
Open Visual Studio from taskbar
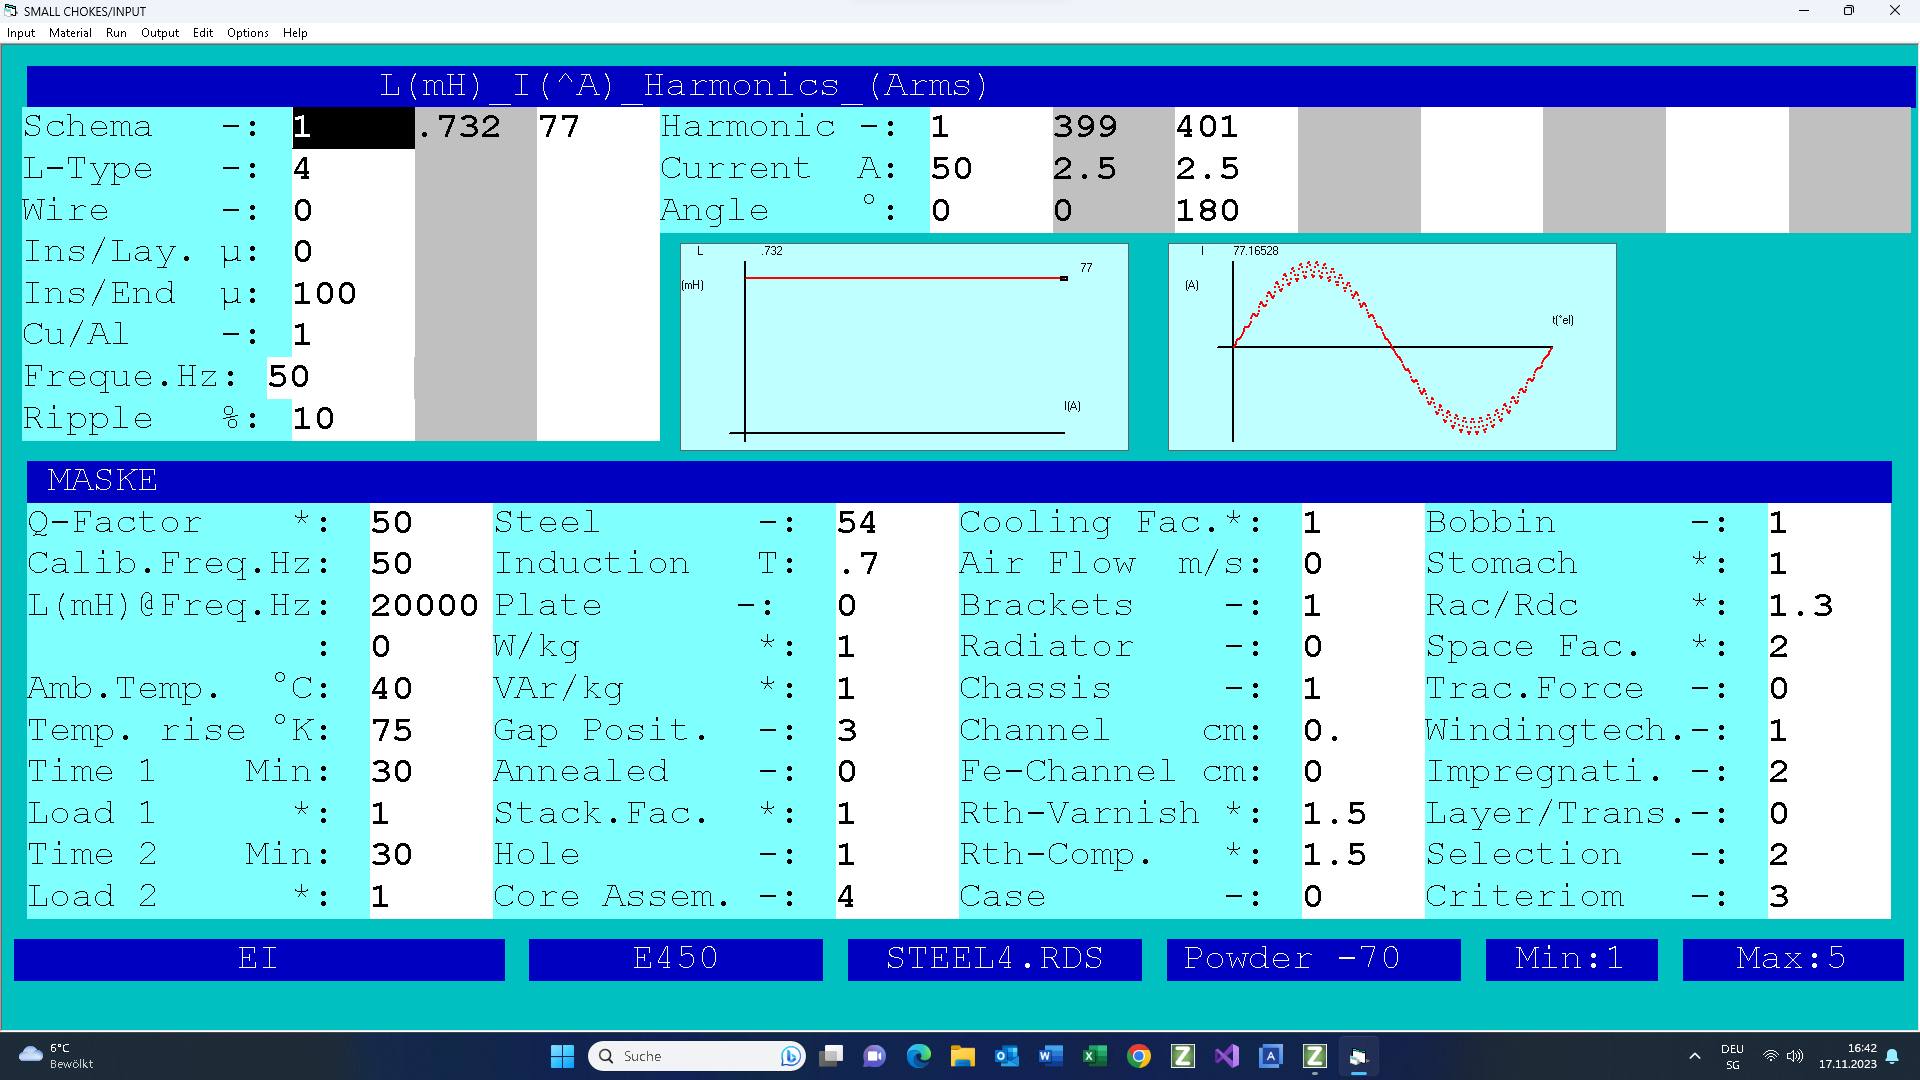click(x=1227, y=1056)
